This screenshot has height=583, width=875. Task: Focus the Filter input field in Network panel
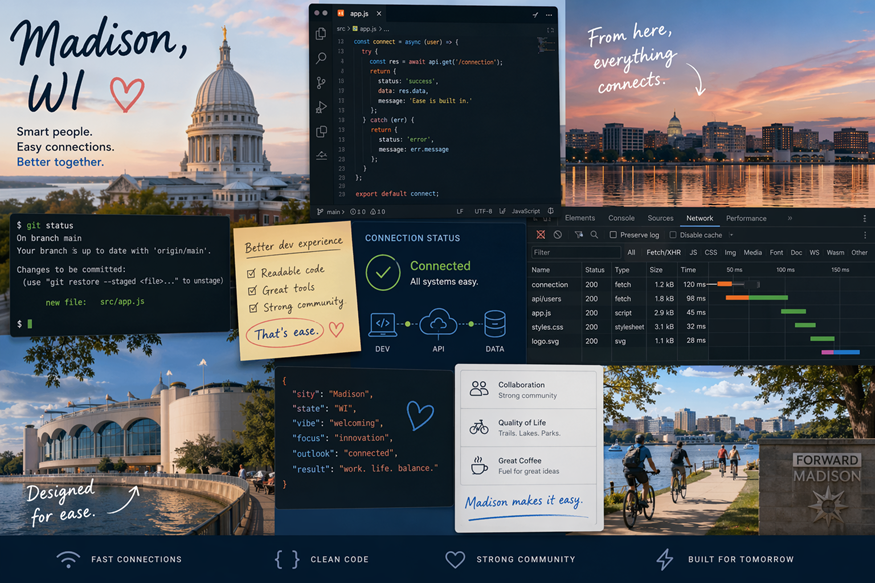[x=575, y=252]
